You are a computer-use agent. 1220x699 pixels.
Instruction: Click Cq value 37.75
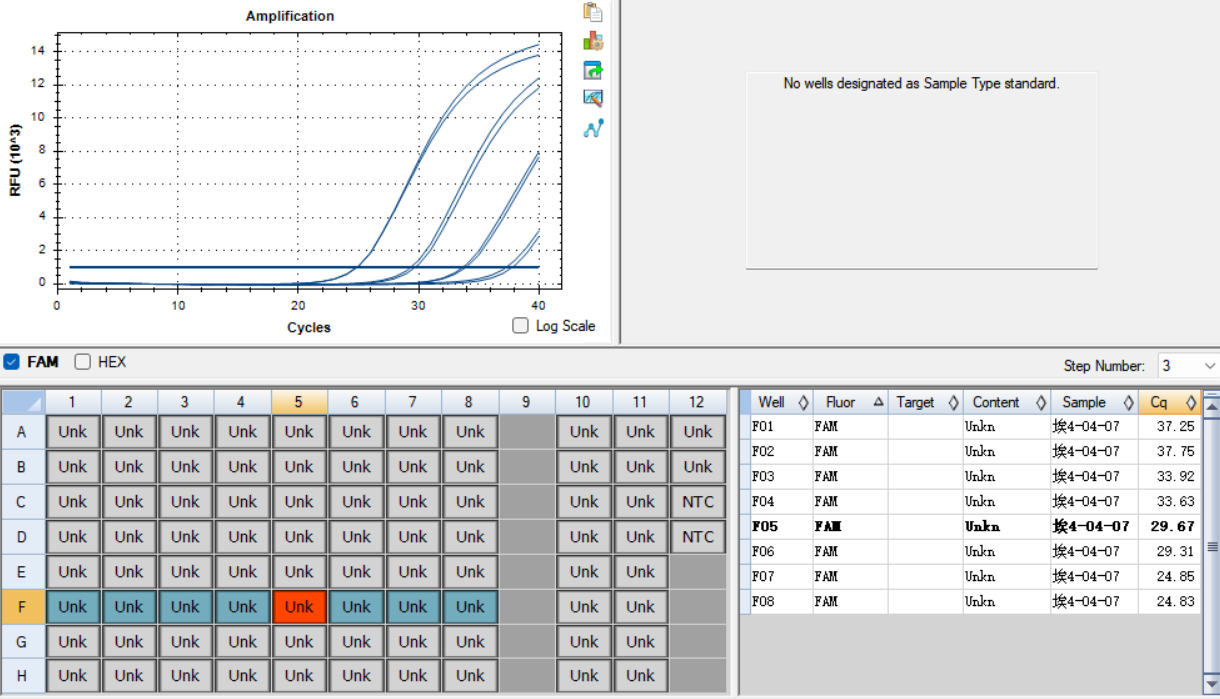click(1169, 451)
